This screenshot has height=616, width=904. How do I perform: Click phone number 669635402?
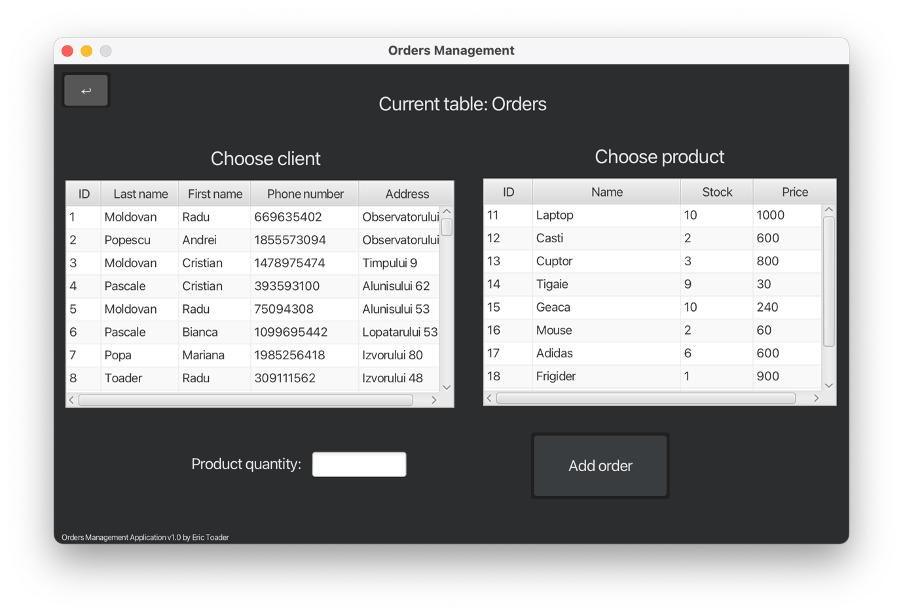(x=288, y=217)
